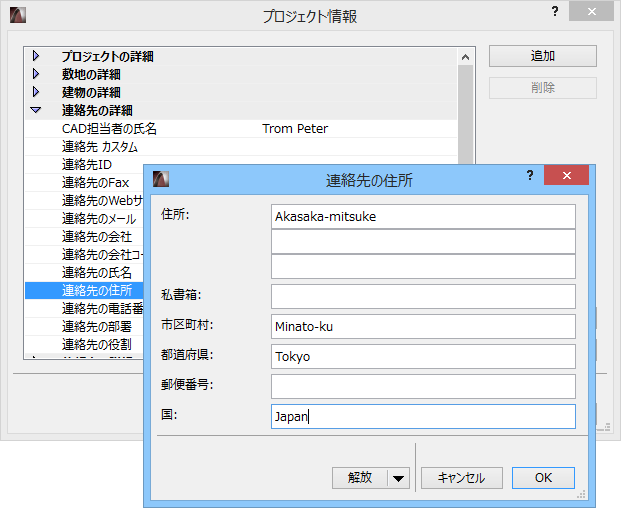
Task: Select 連絡先のメール row
Action: click(84, 219)
